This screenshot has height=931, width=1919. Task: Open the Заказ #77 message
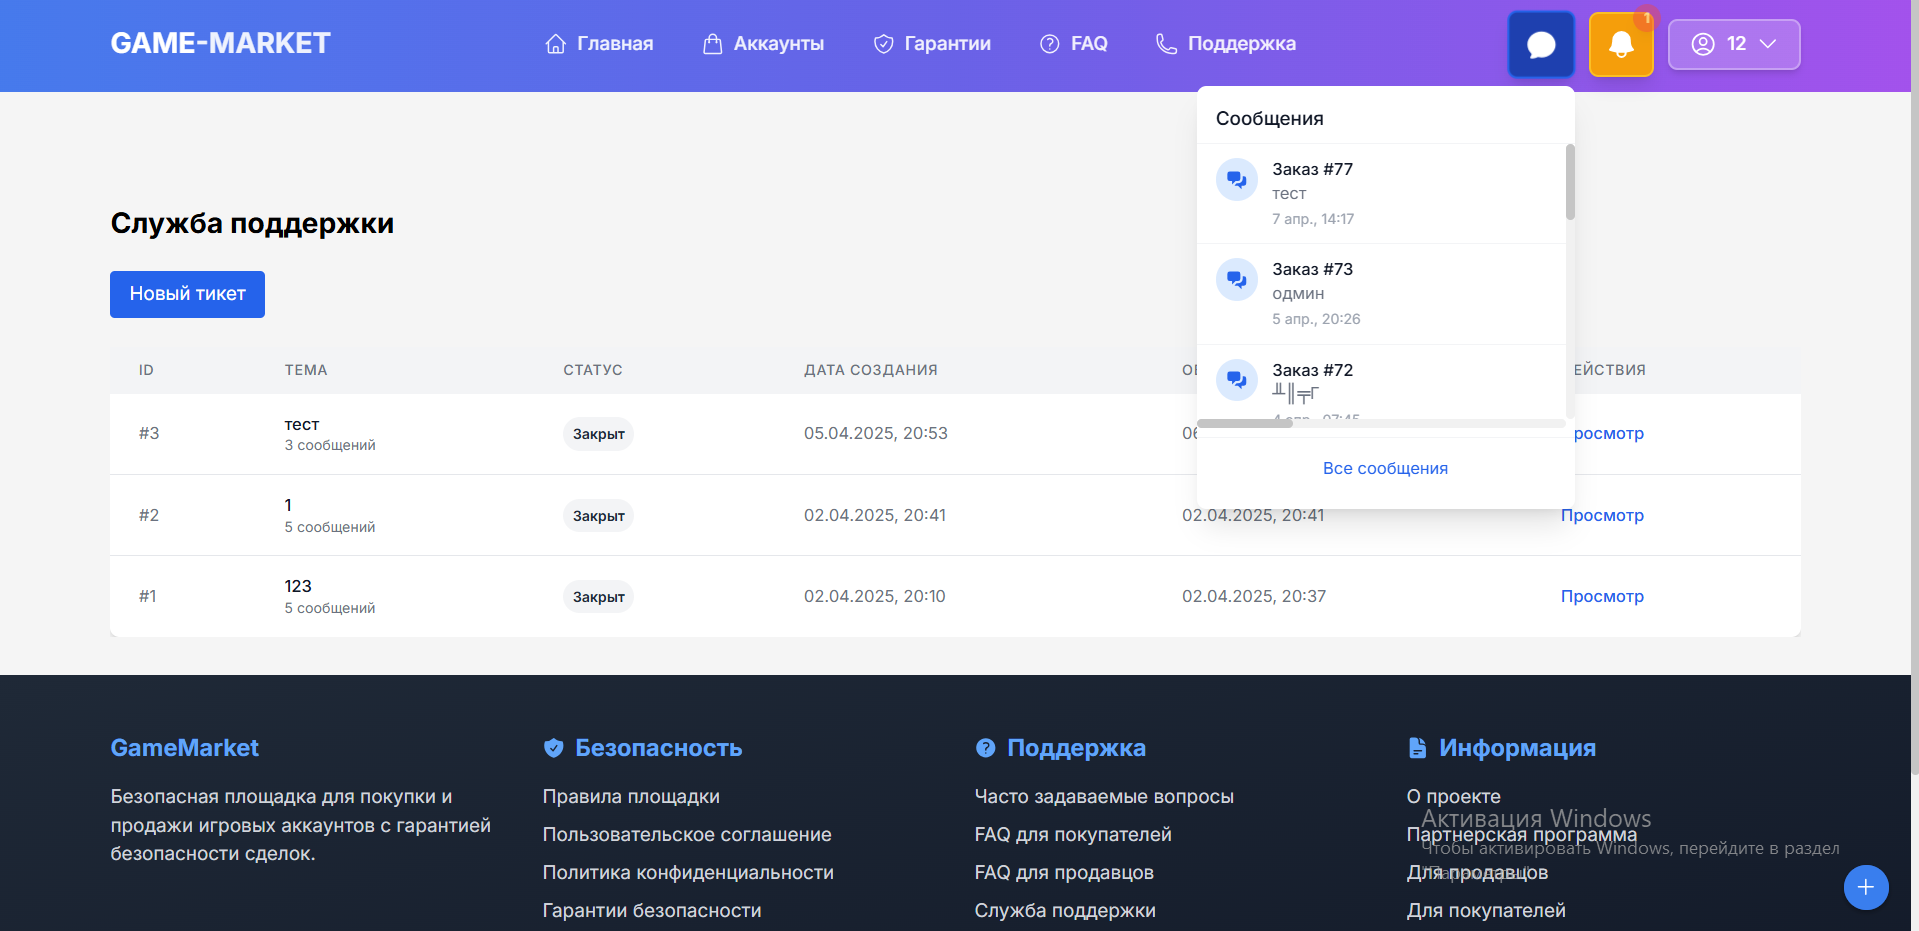point(1381,194)
